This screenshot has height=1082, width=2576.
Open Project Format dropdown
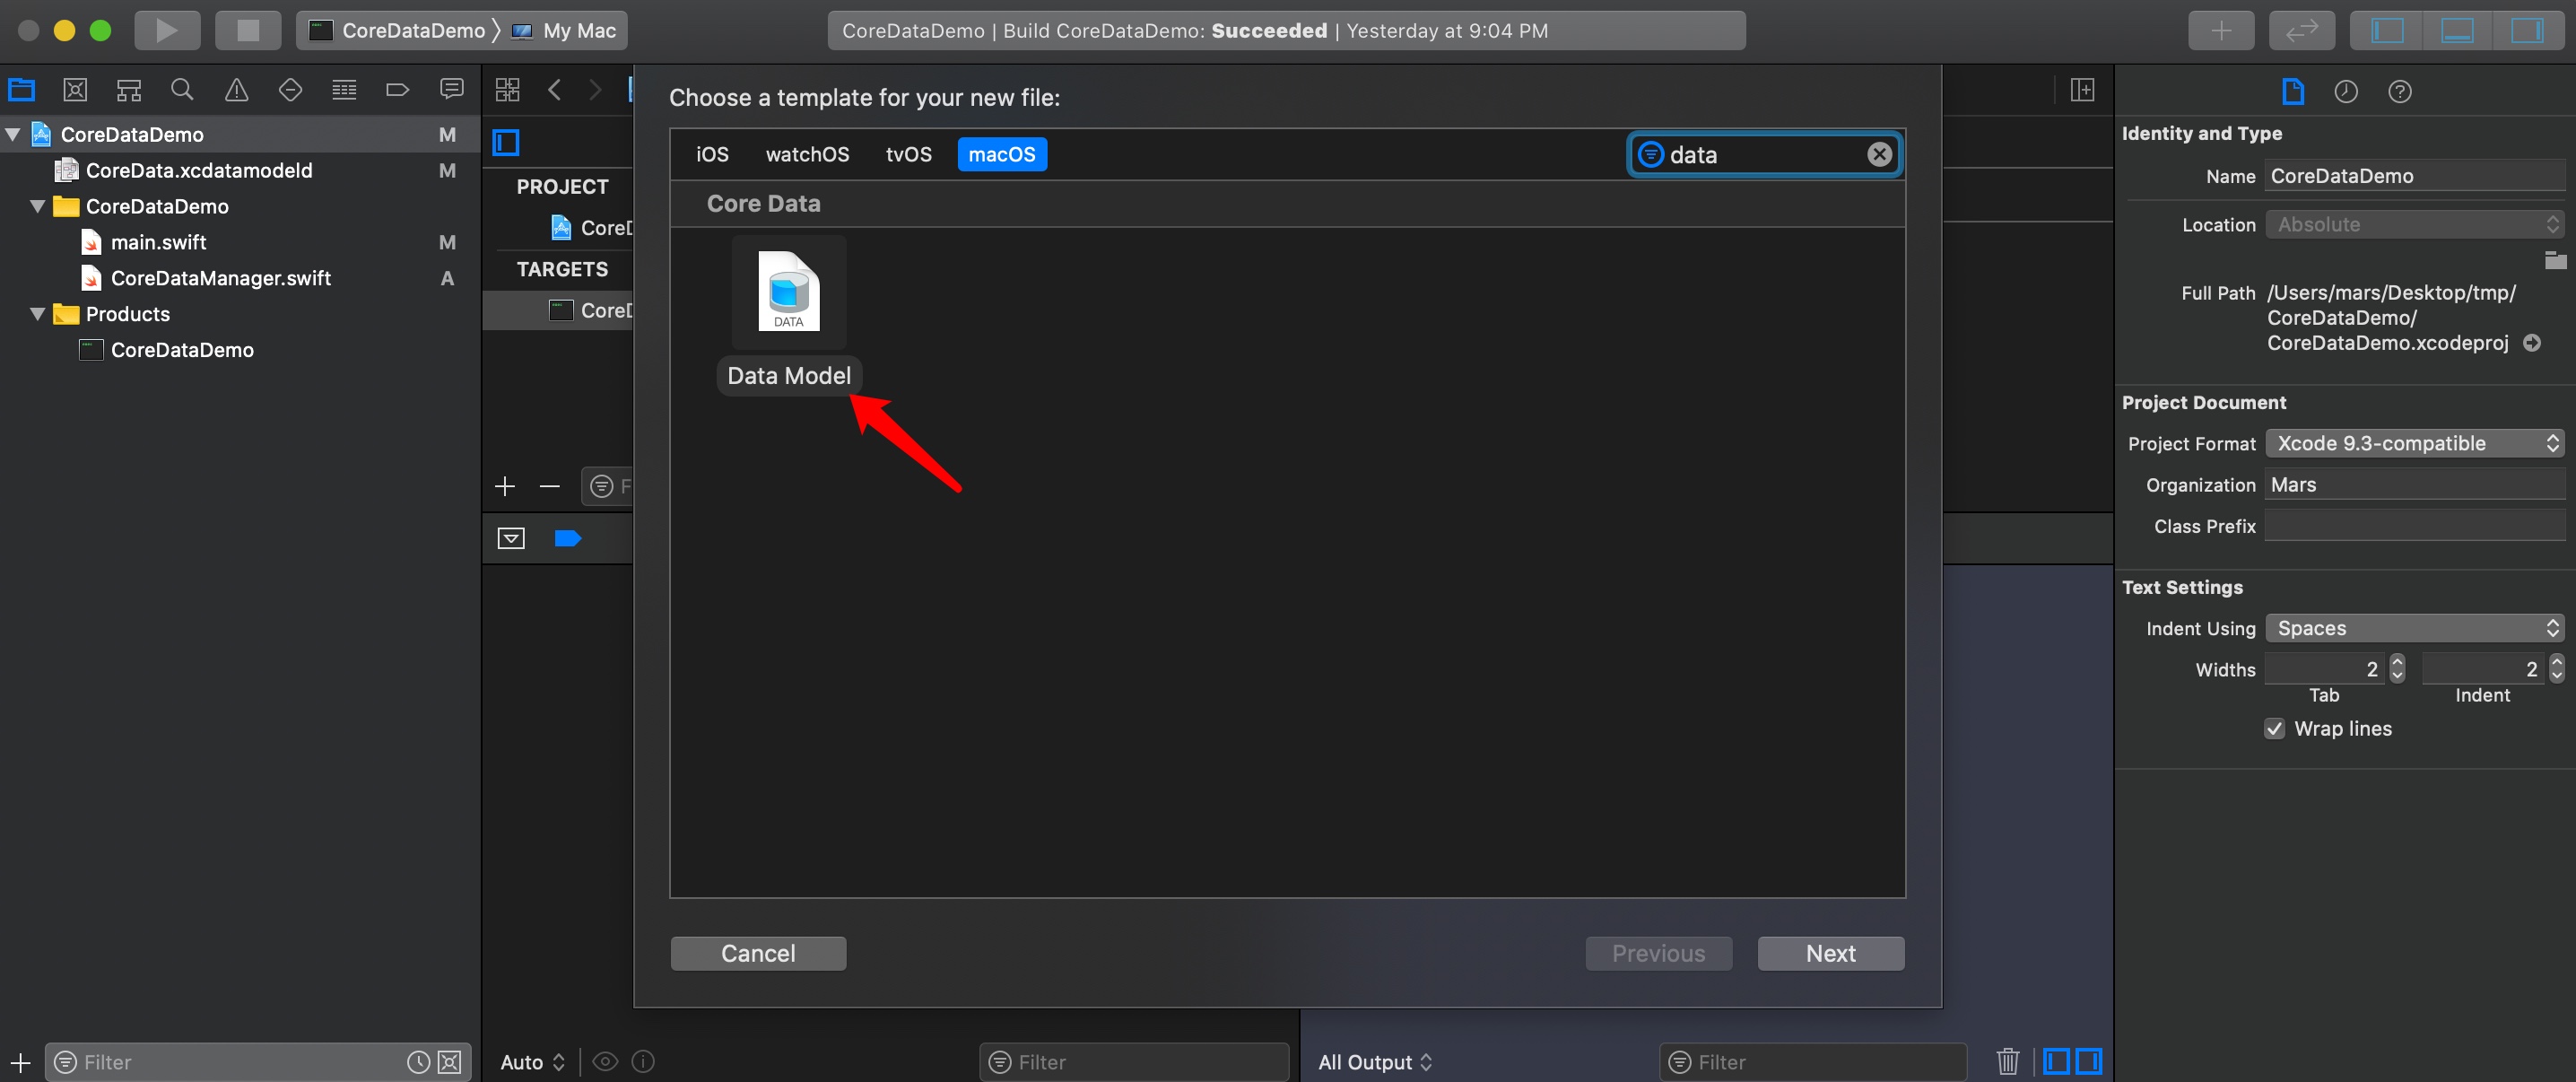tap(2414, 443)
